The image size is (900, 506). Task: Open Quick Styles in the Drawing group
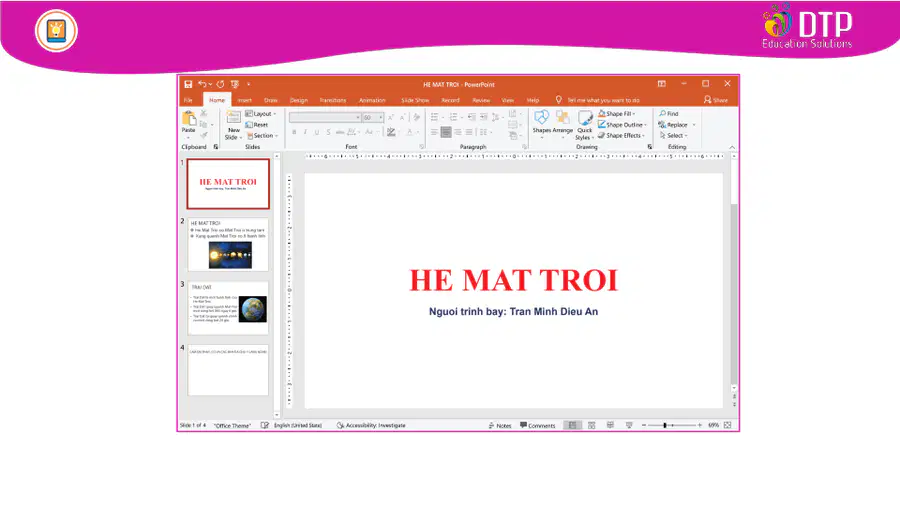[x=584, y=123]
